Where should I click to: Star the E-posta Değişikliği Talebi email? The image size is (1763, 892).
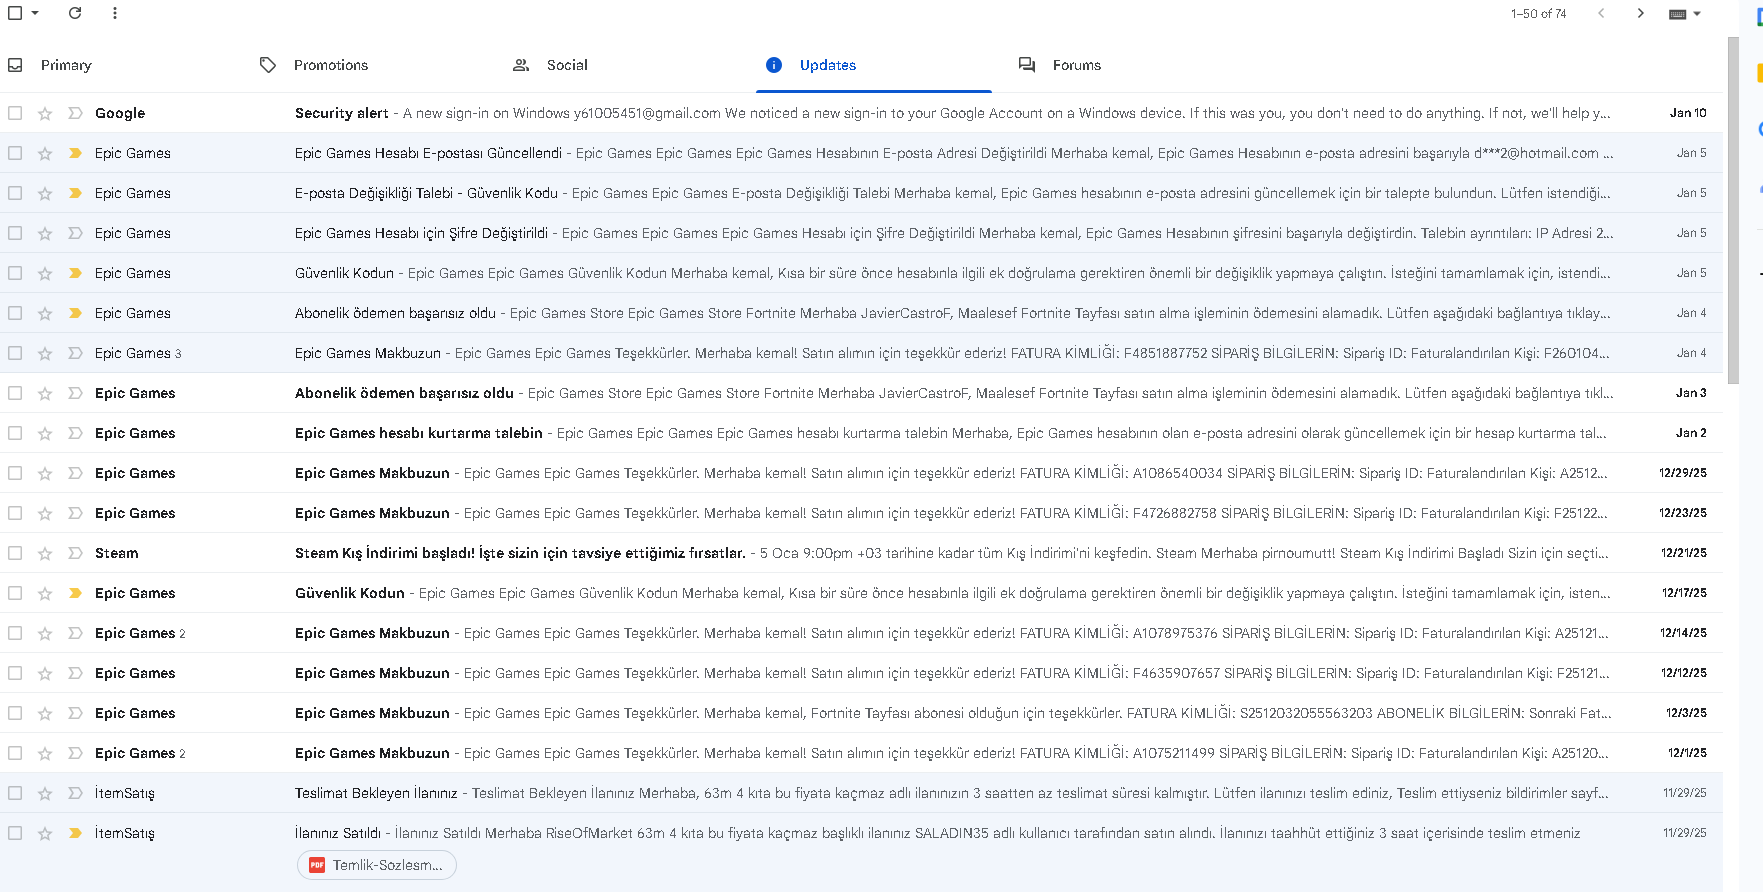(x=45, y=193)
